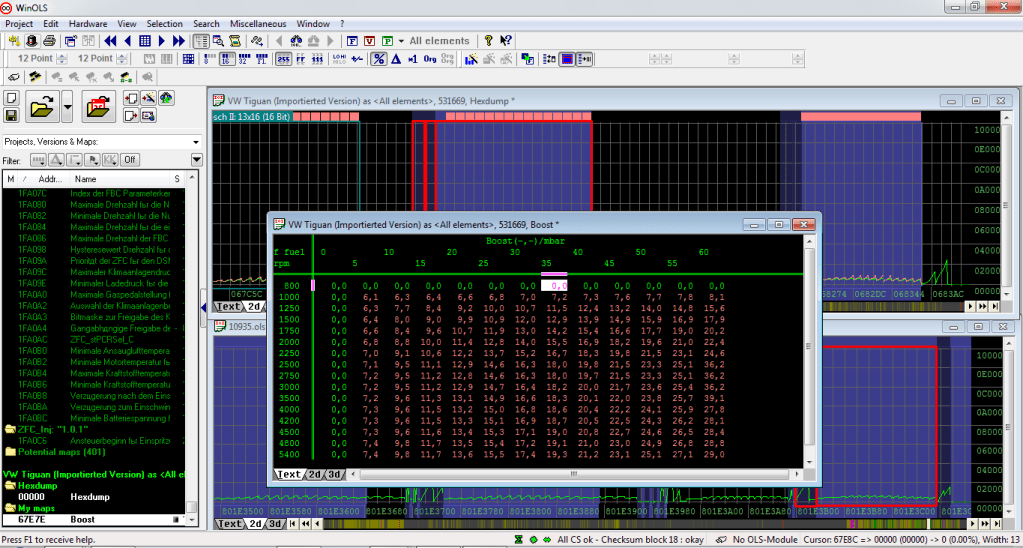
Task: Select the Boost map in My maps
Action: pyautogui.click(x=82, y=520)
